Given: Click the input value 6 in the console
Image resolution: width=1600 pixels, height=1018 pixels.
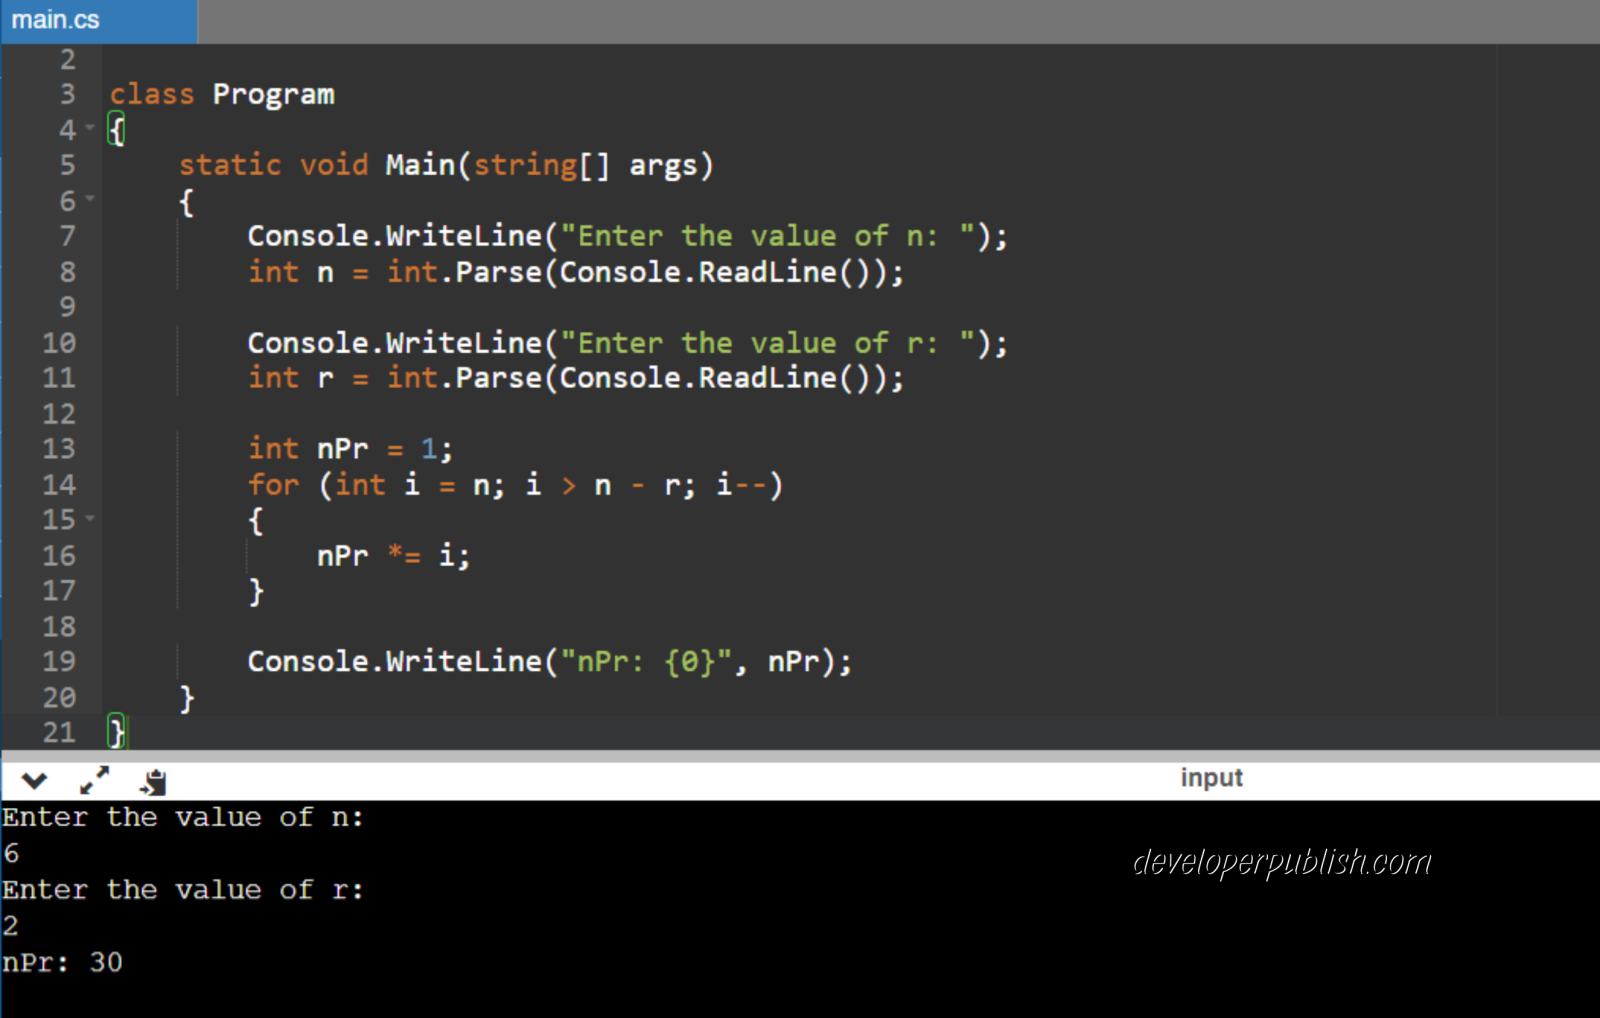Looking at the screenshot, I should coord(10,853).
